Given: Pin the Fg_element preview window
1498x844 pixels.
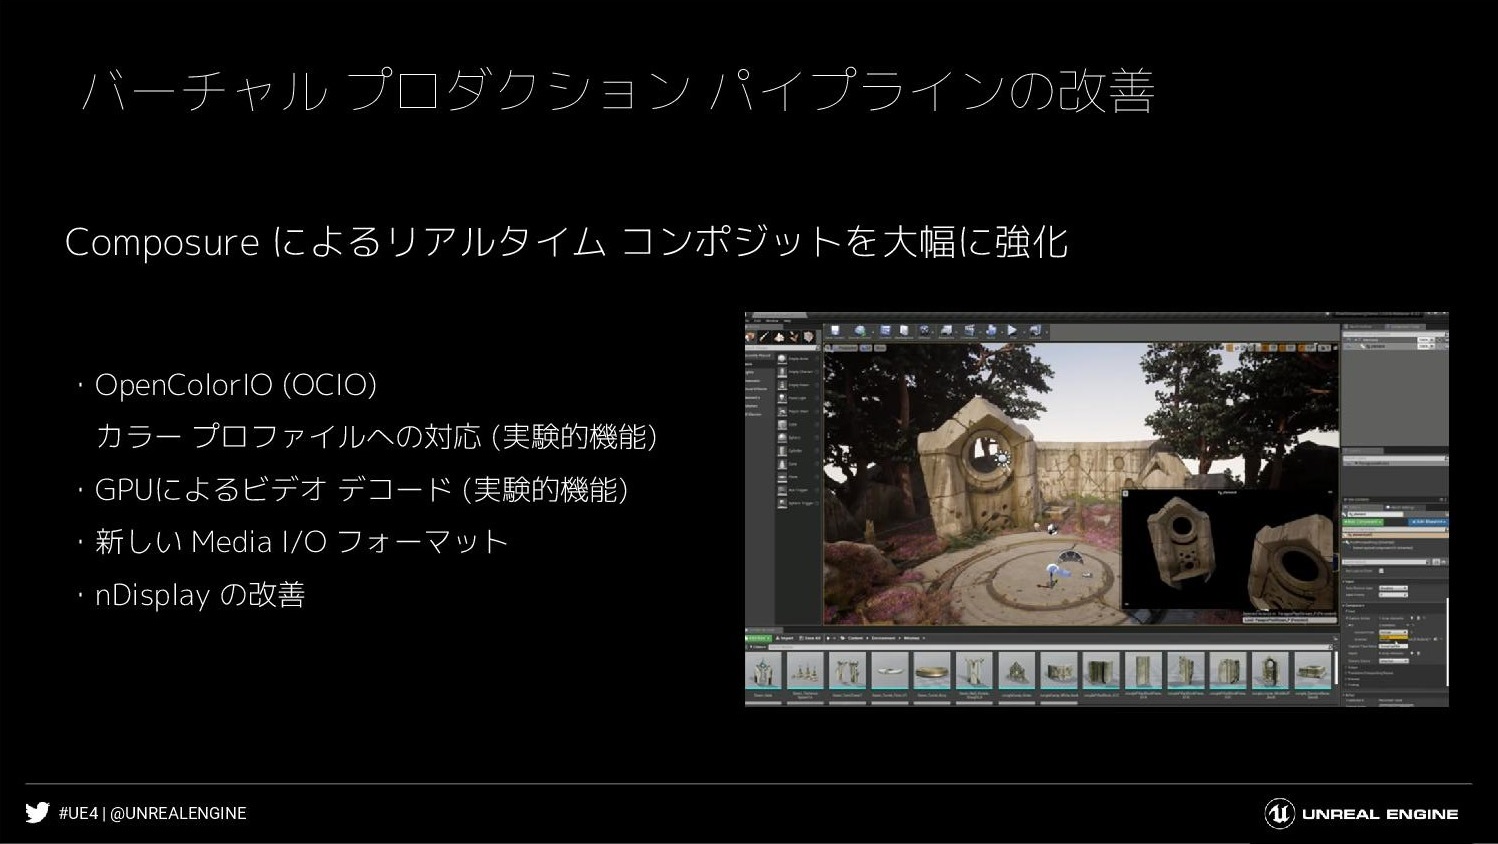Looking at the screenshot, I should point(1125,493).
